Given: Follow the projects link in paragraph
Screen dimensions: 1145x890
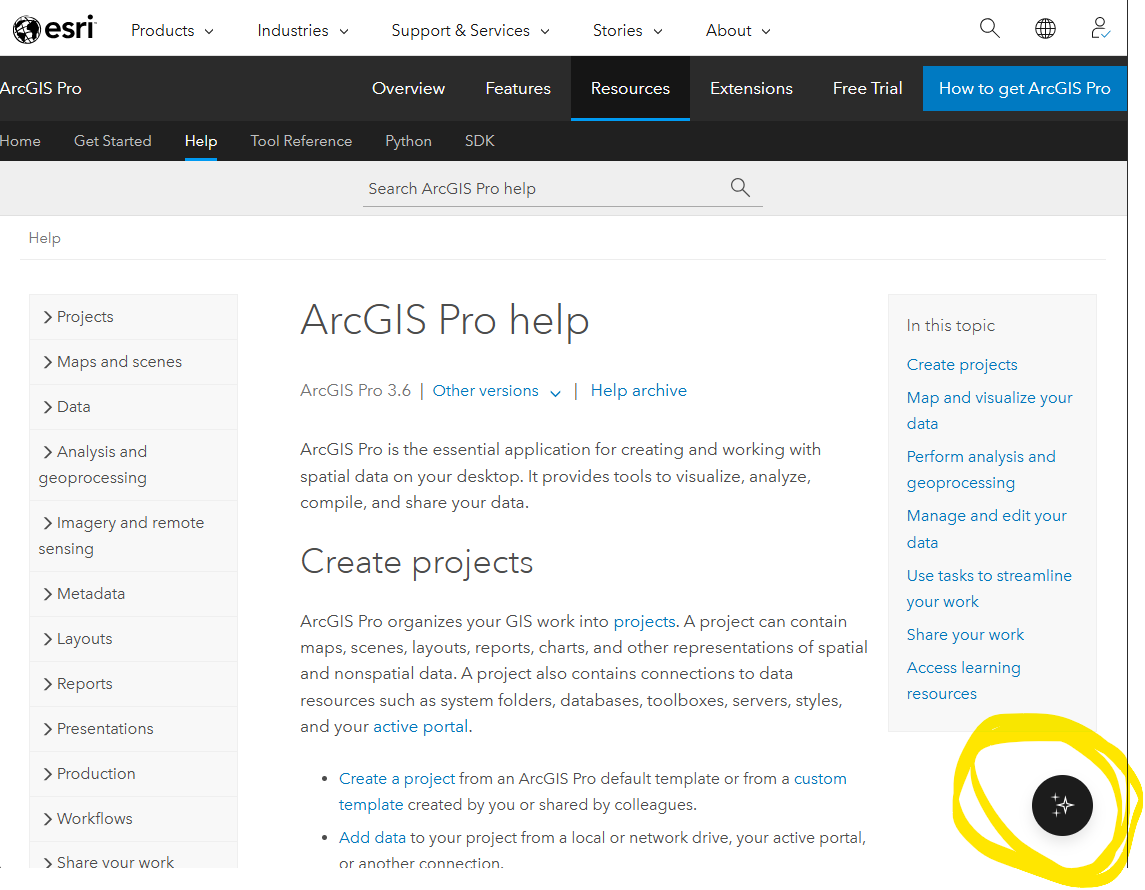Looking at the screenshot, I should click(644, 622).
